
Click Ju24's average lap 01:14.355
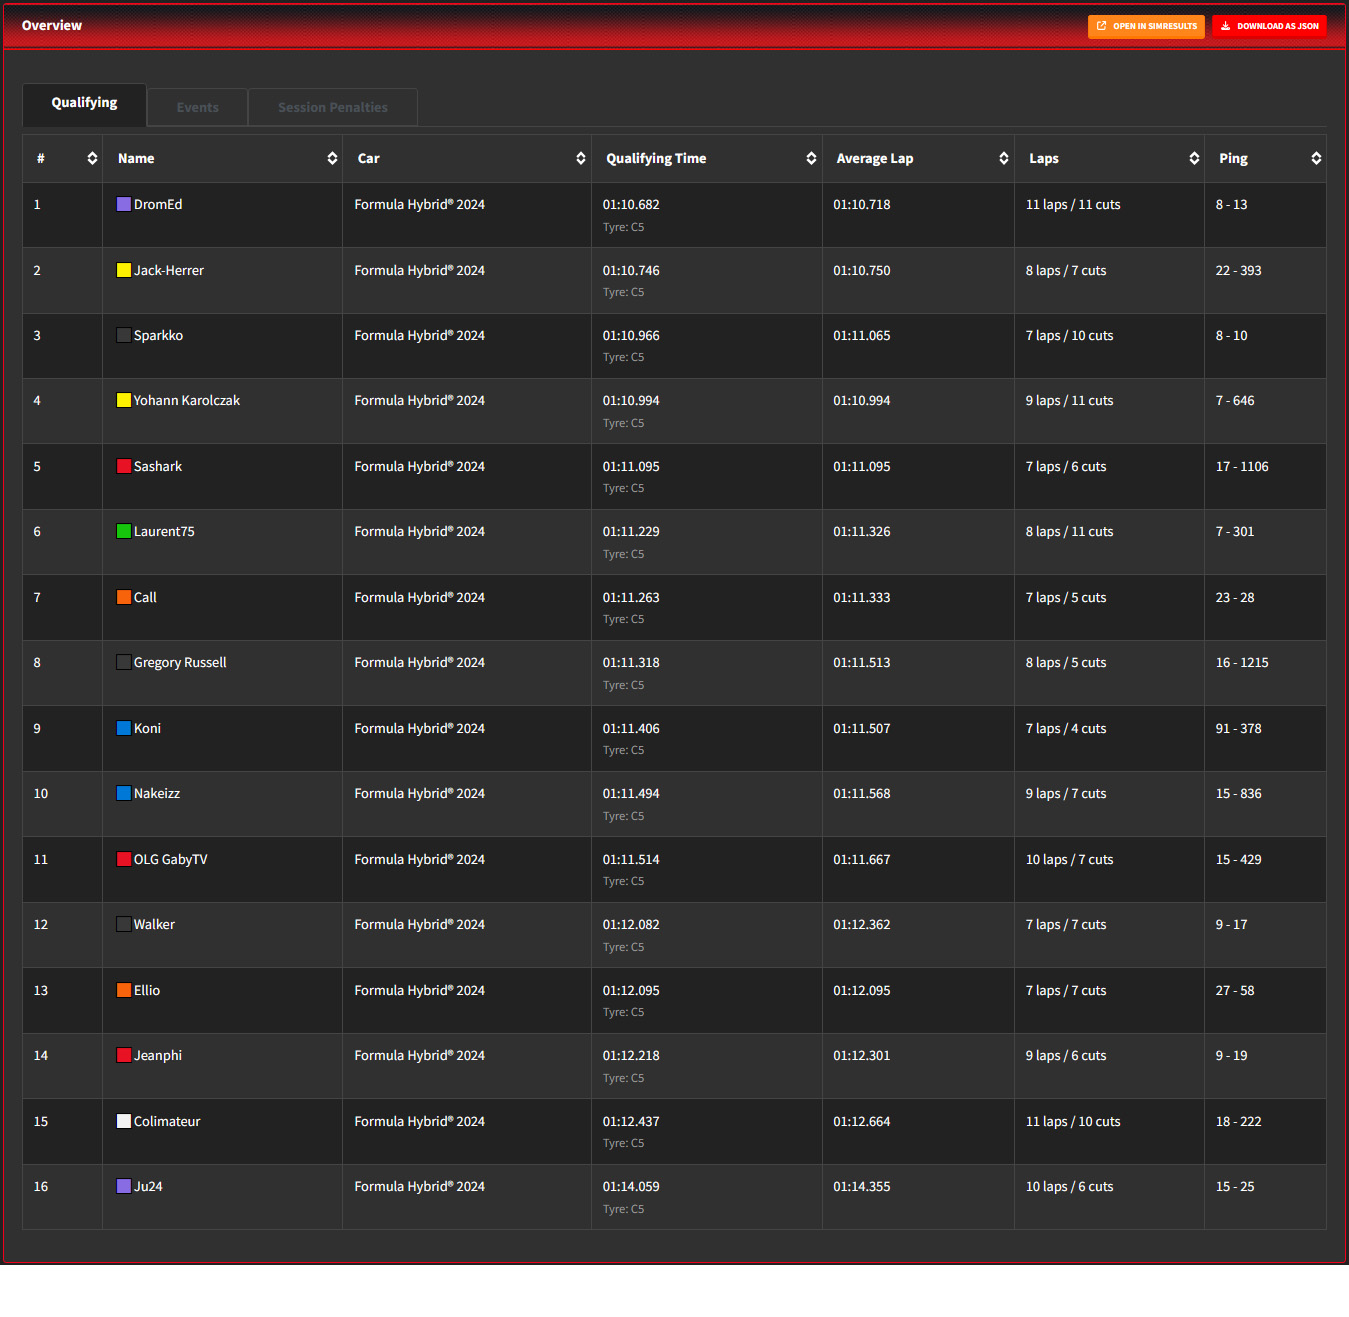coord(862,1186)
